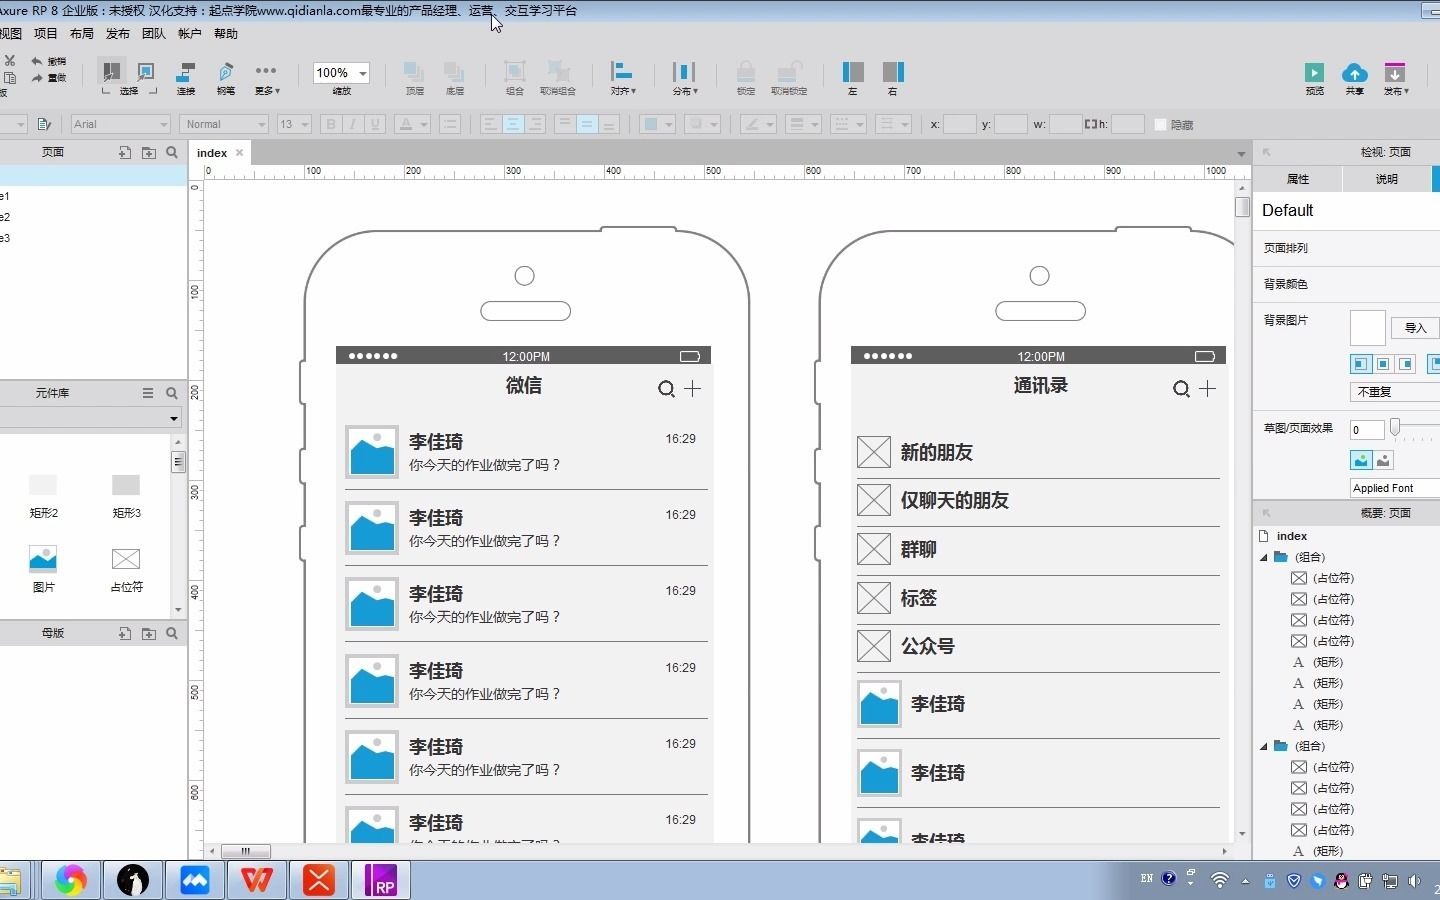Toggle italic text formatting

coord(353,124)
